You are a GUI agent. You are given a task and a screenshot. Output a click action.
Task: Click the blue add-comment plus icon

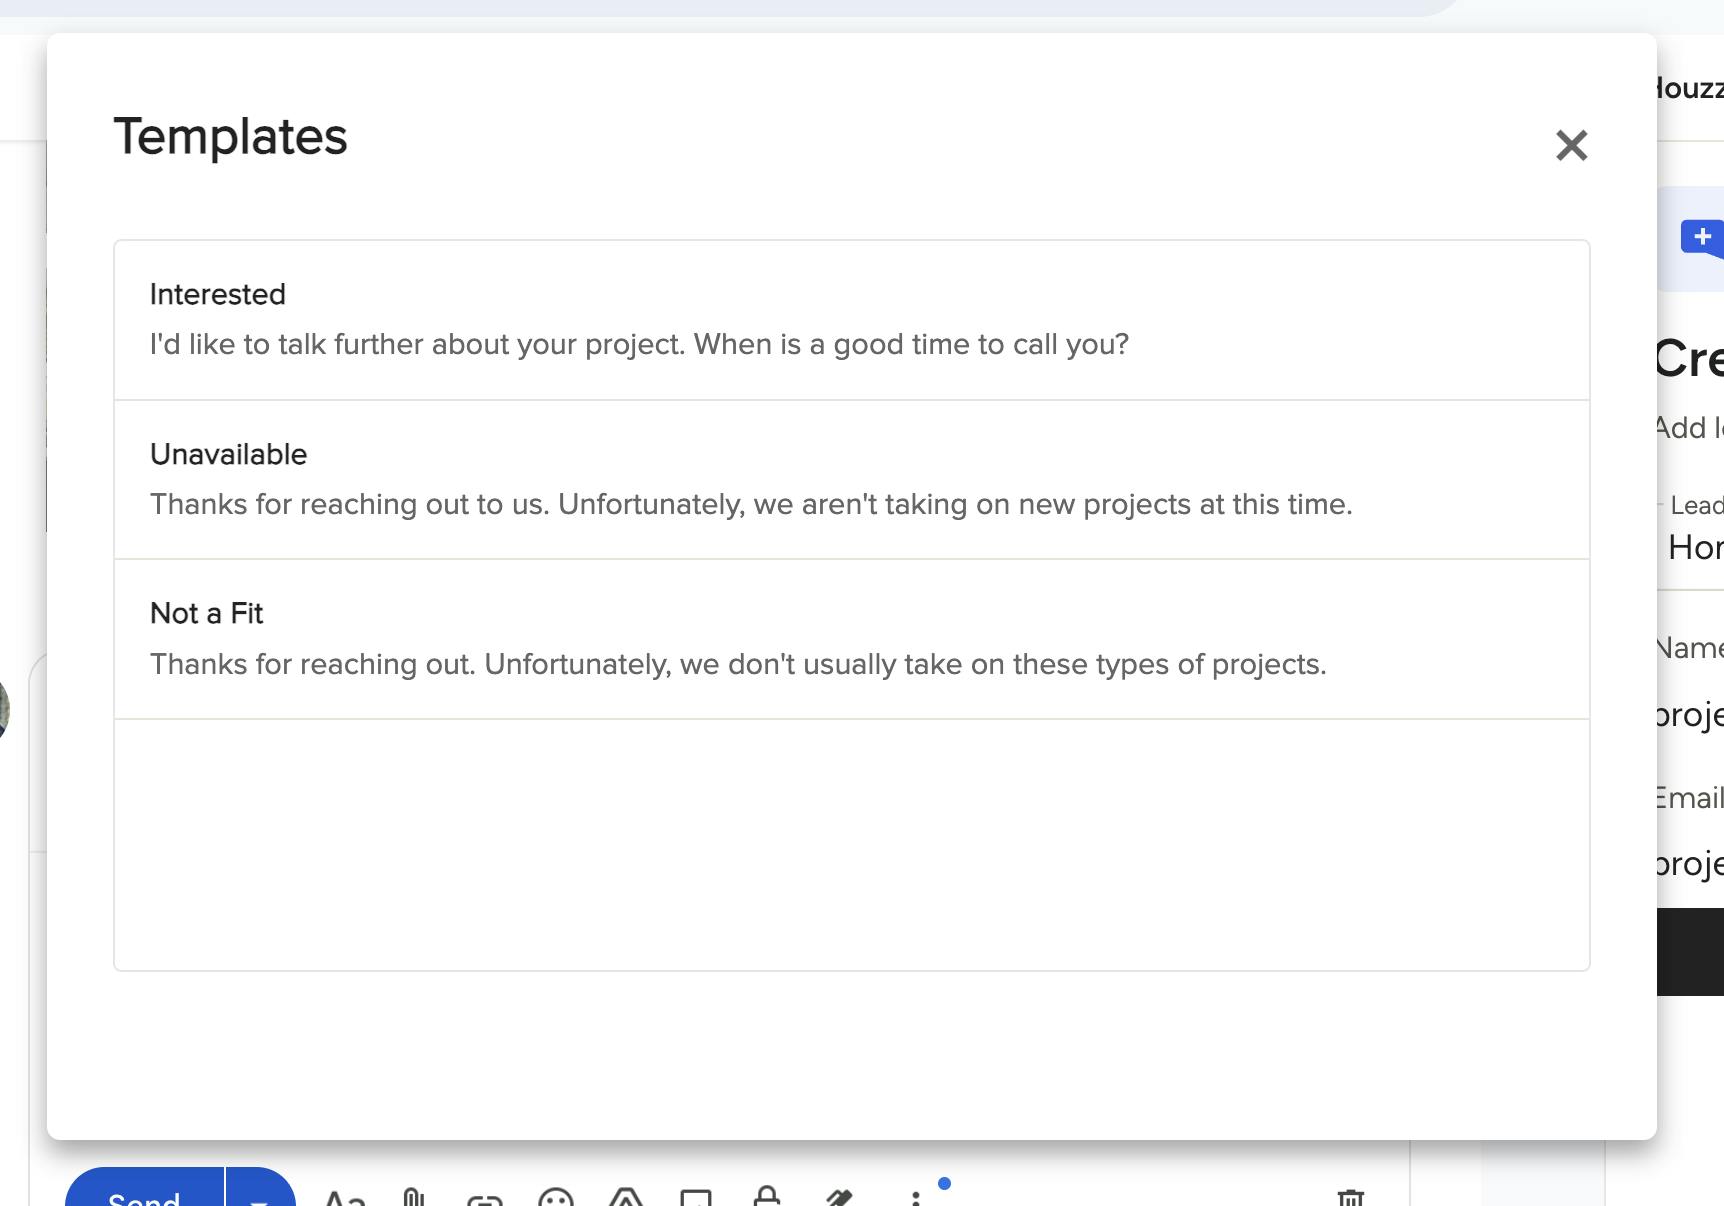[1702, 238]
